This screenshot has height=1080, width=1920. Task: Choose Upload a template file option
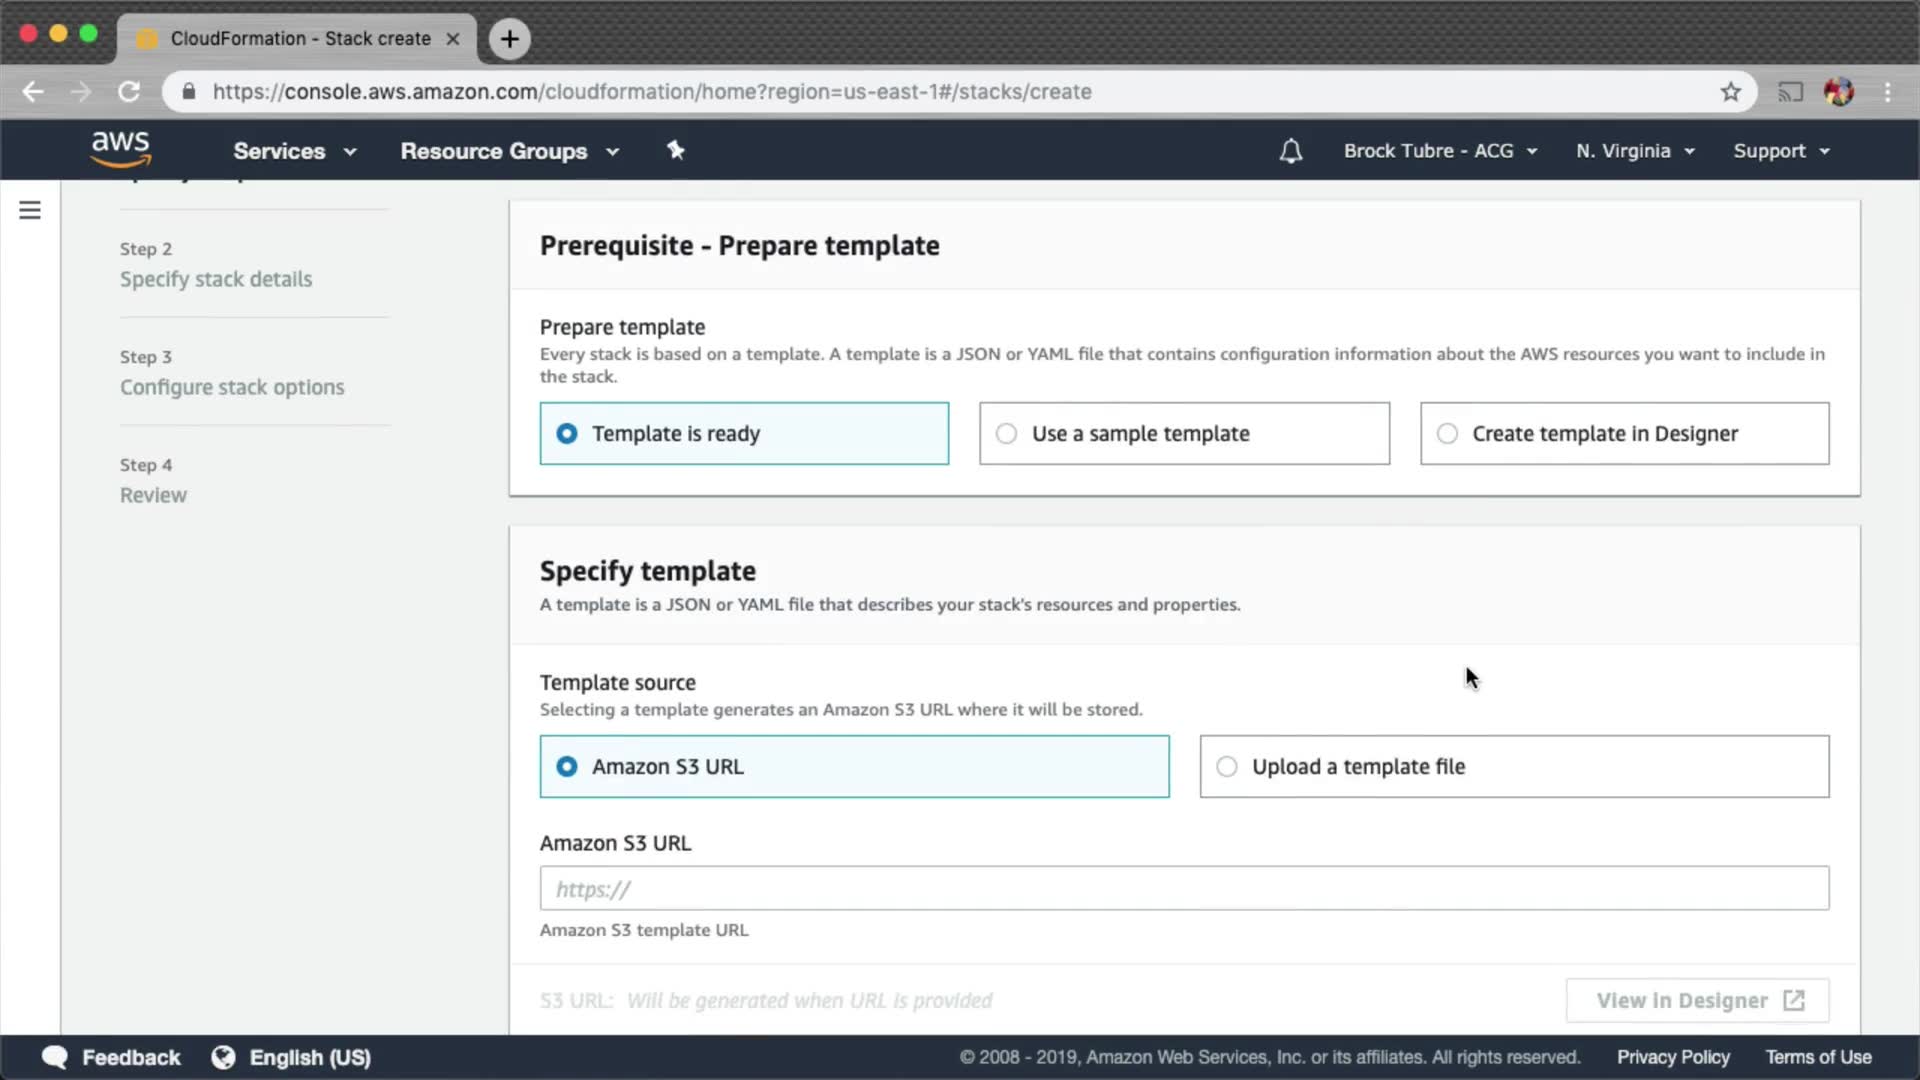1514,766
